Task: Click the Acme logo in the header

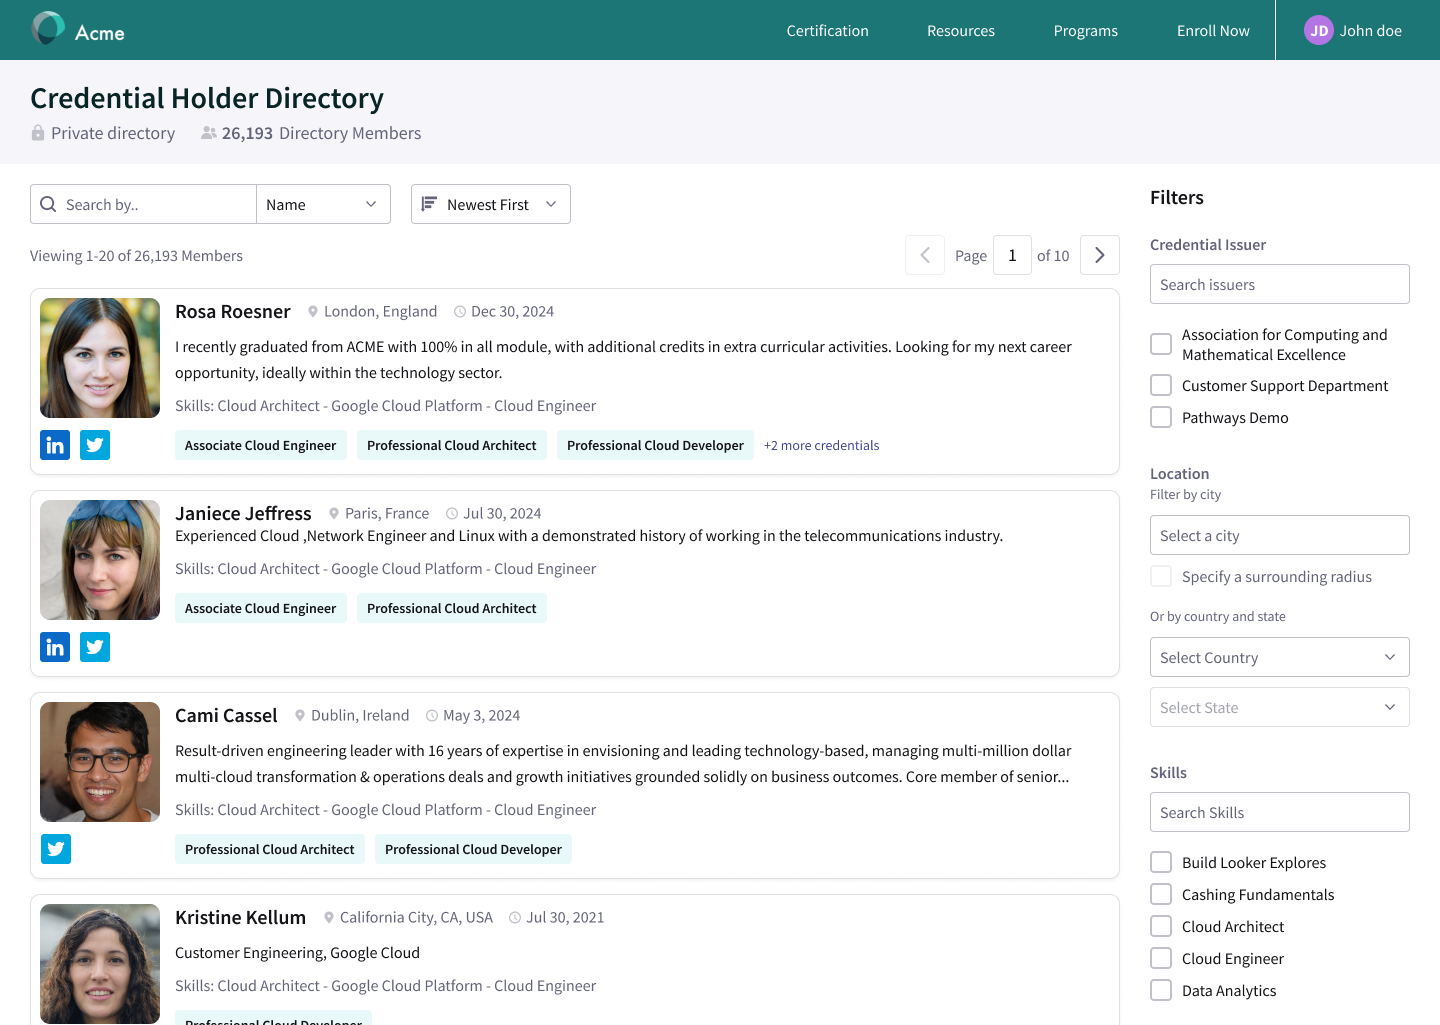Action: pyautogui.click(x=78, y=29)
